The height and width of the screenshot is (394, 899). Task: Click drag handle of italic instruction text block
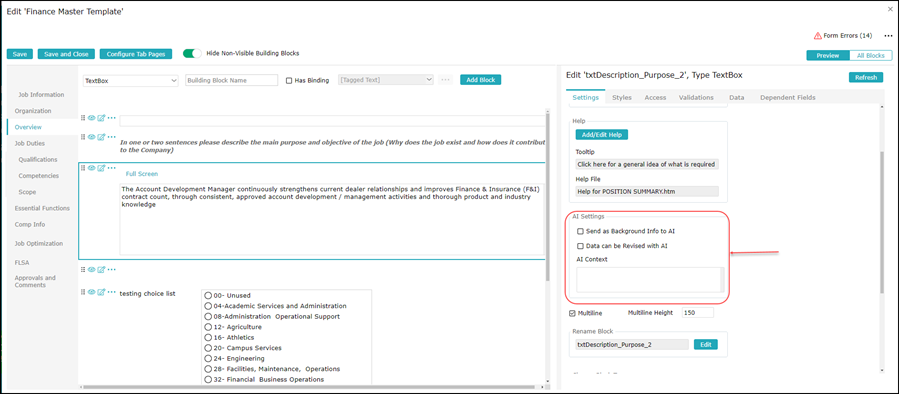click(83, 137)
